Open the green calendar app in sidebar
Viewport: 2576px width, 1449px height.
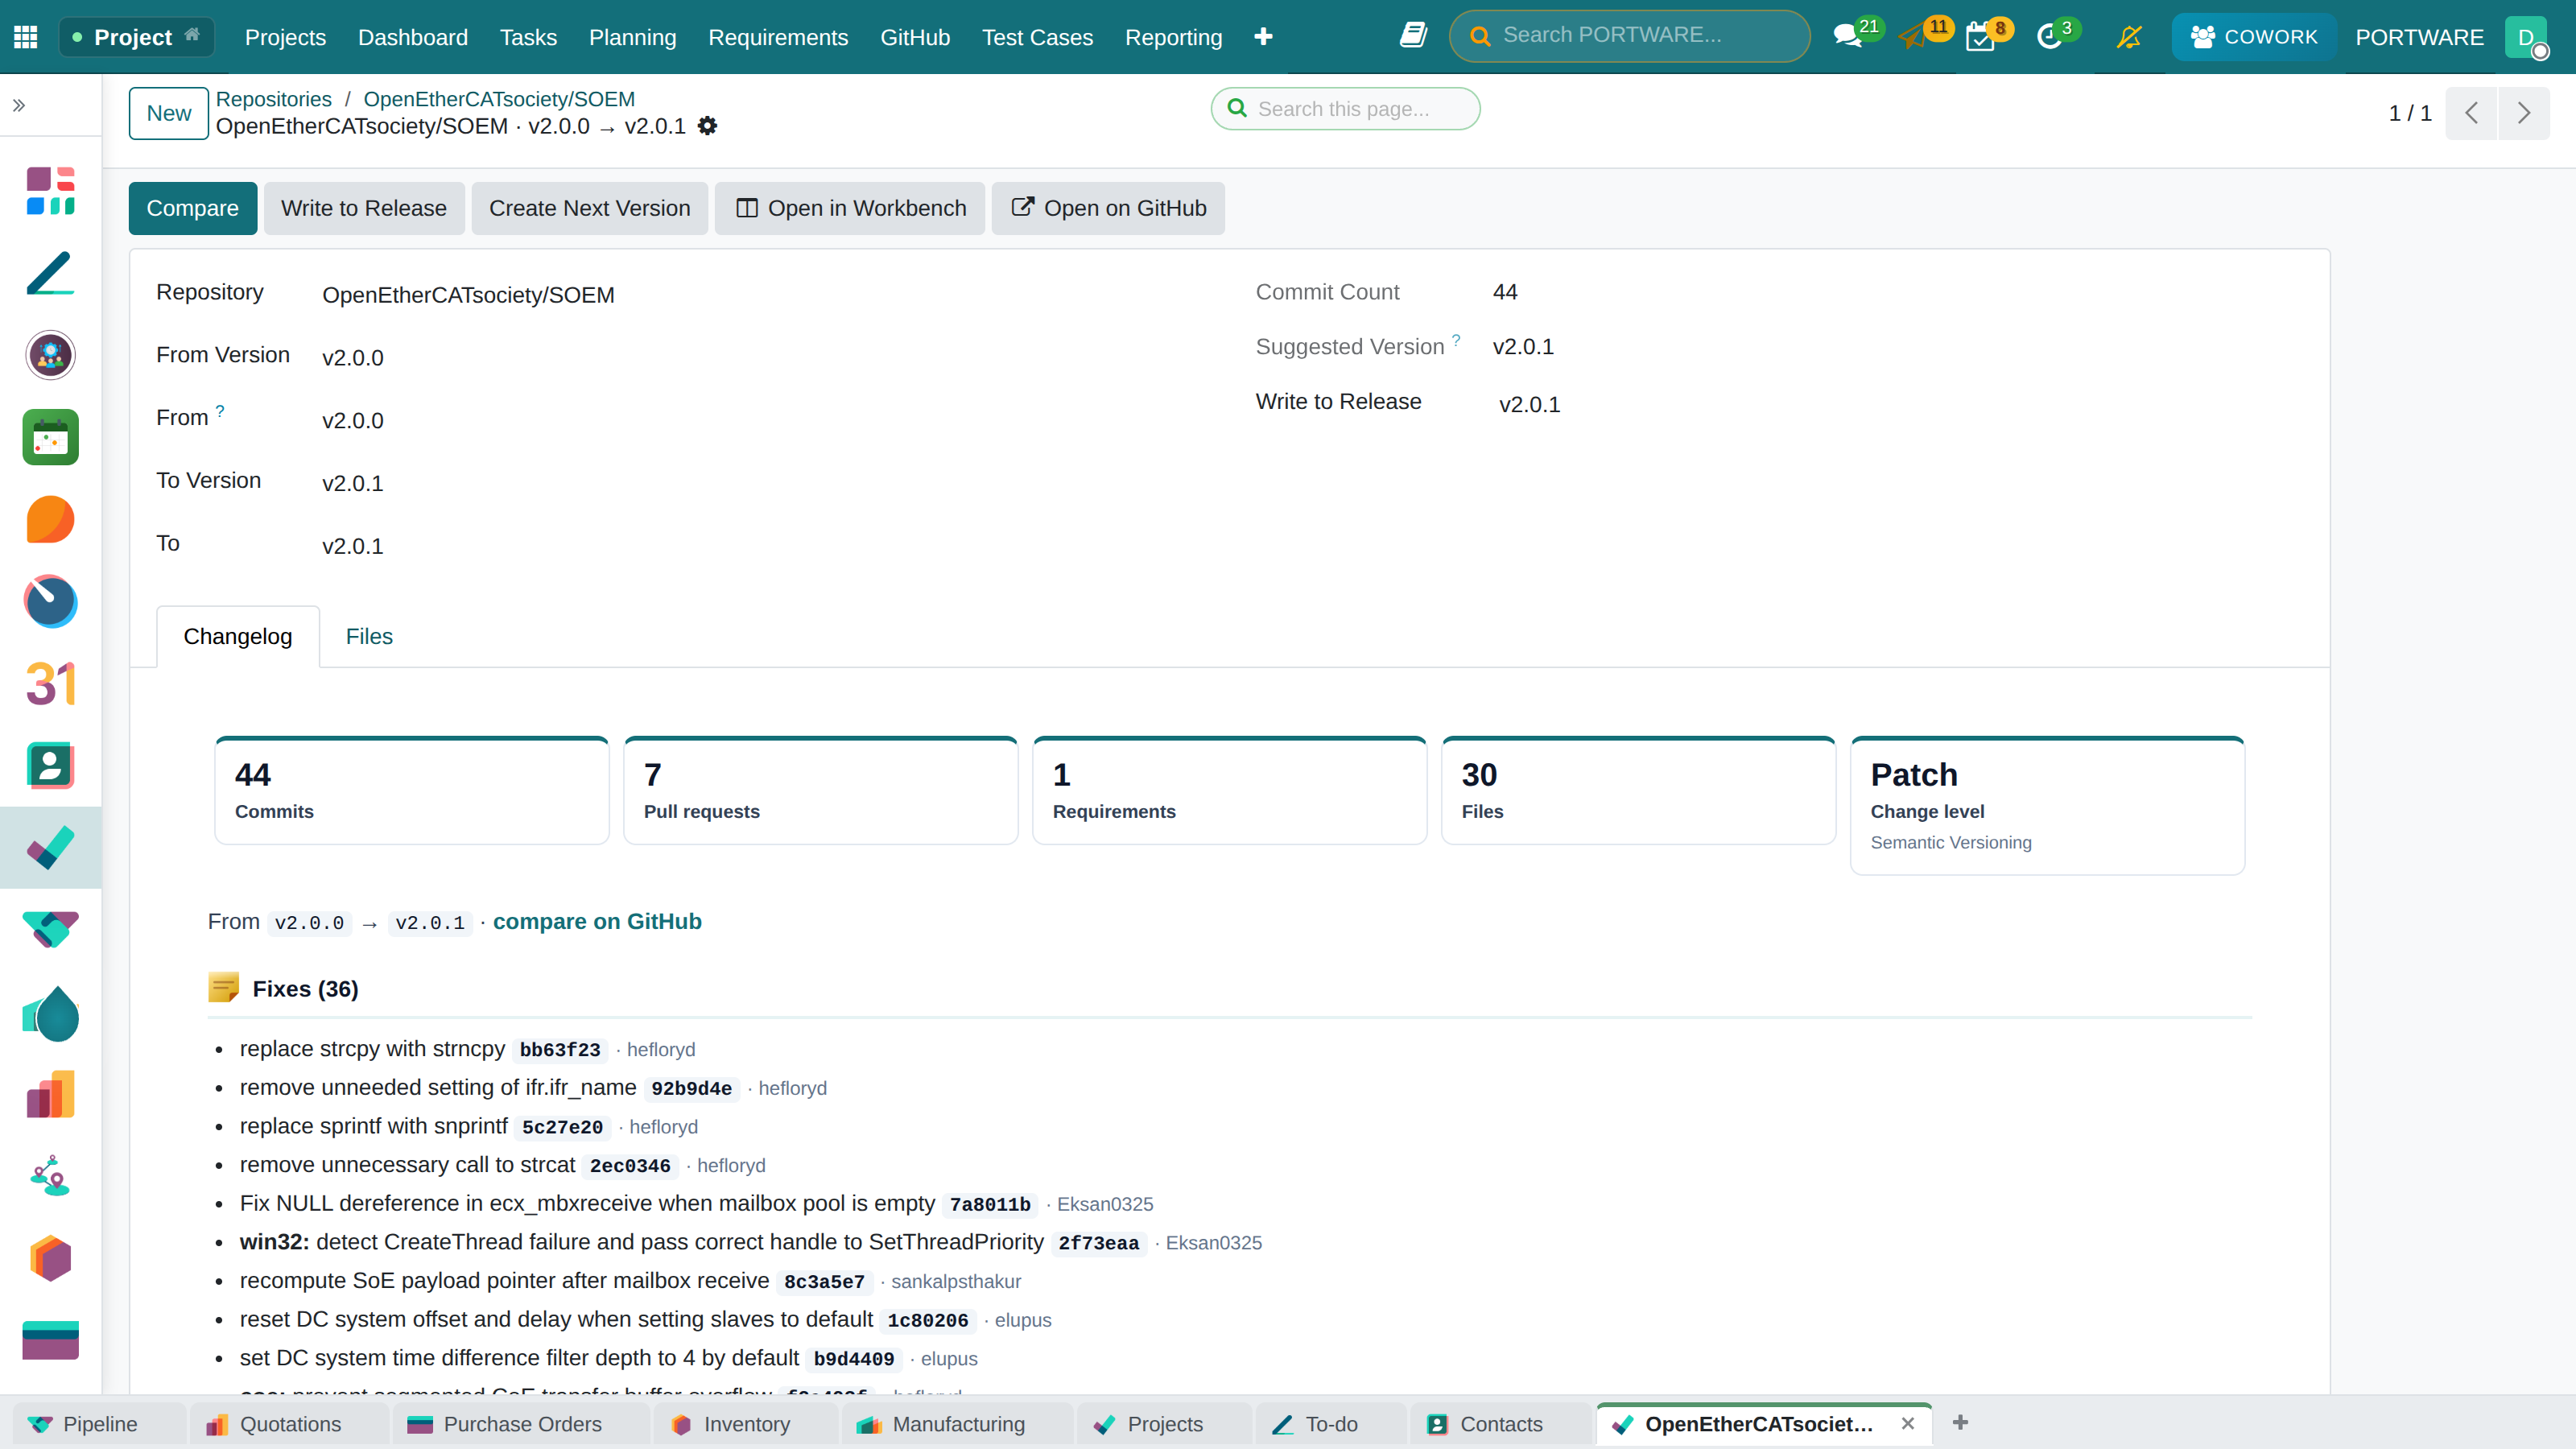[50, 437]
